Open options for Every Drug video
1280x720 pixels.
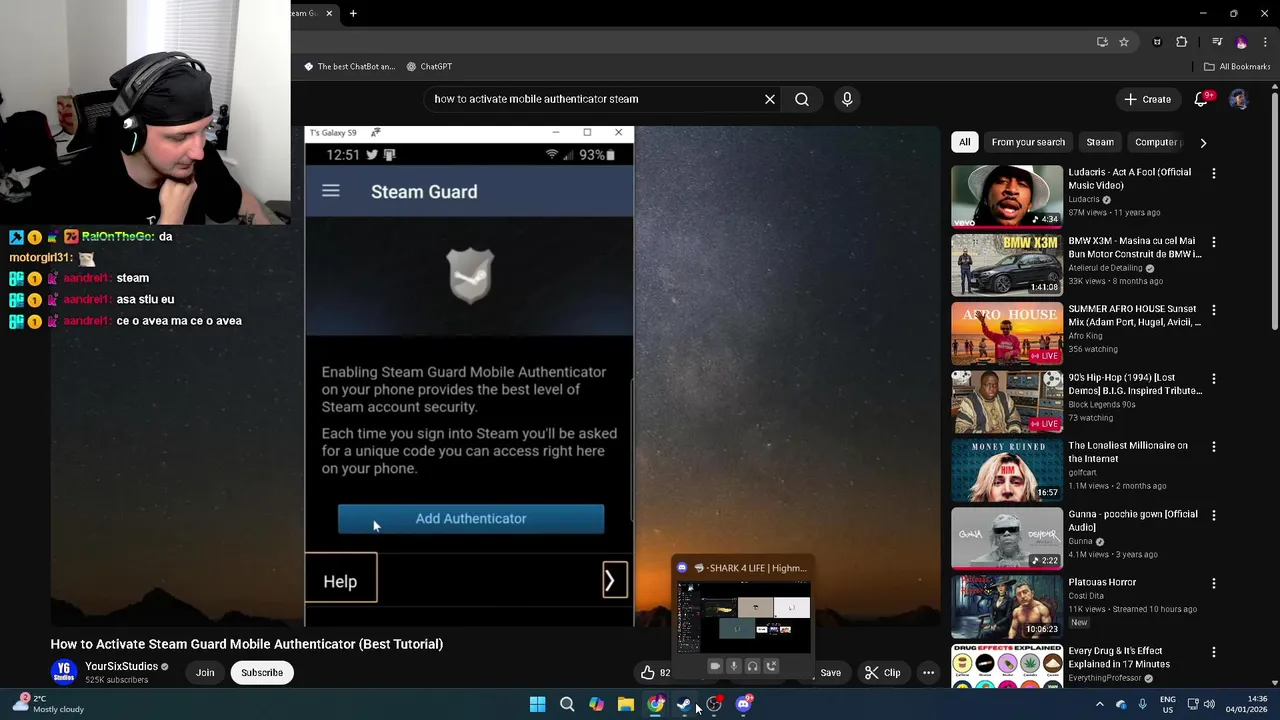(1214, 652)
